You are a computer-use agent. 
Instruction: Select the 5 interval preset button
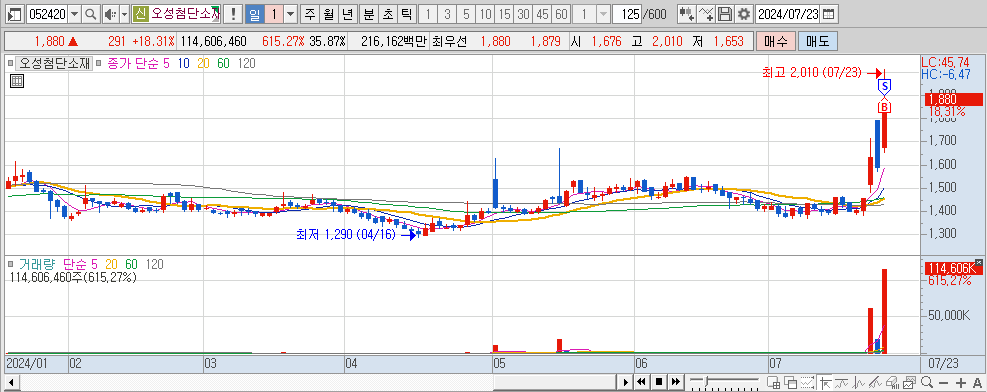466,14
